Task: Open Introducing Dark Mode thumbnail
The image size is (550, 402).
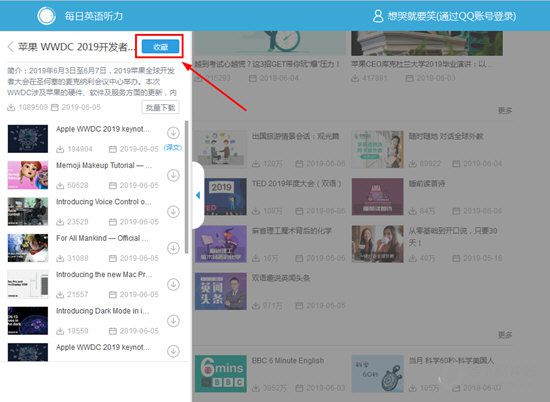Action: [28, 321]
